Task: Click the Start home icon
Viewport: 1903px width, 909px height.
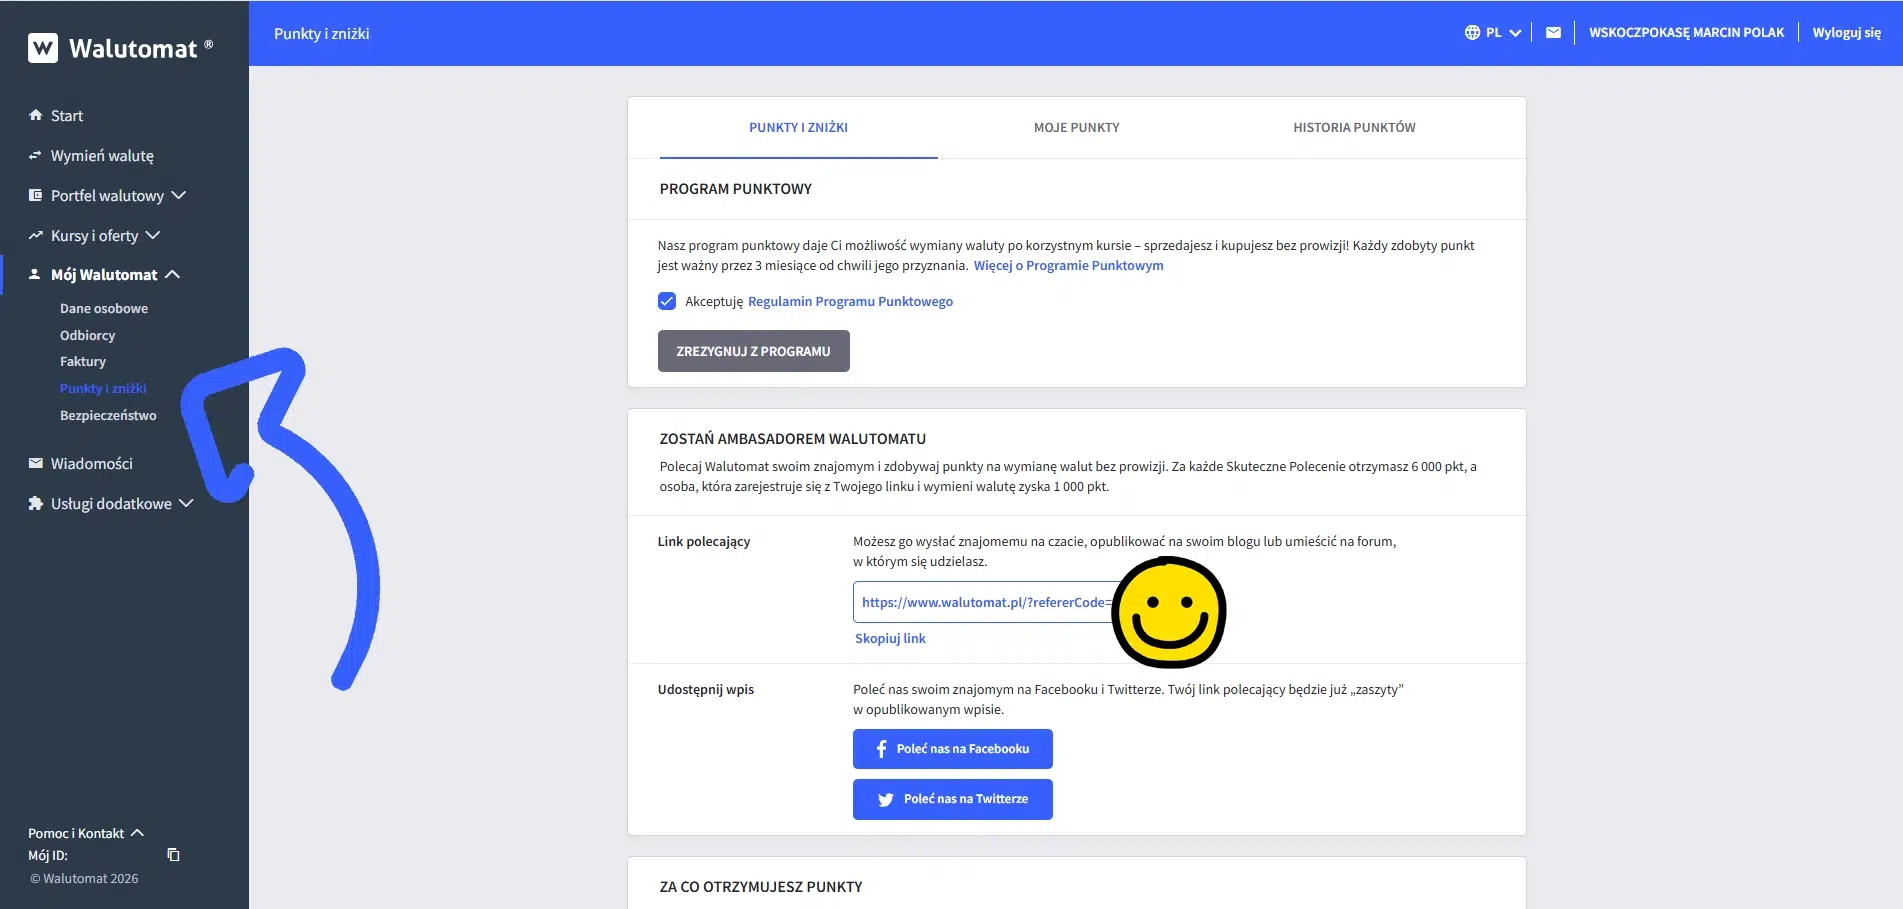Action: tap(36, 116)
